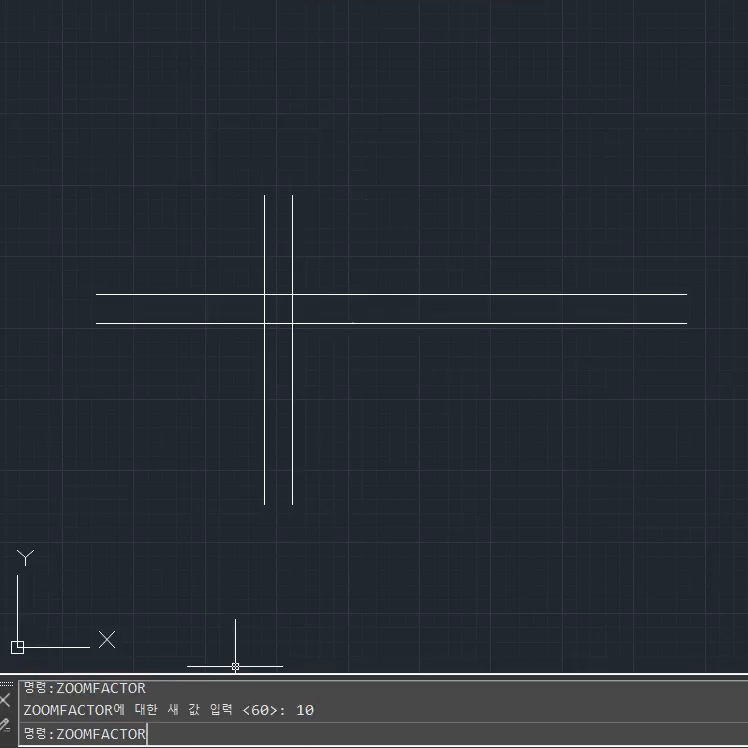The image size is (748, 748).
Task: Close the command line window with X
Action: pyautogui.click(x=5, y=700)
